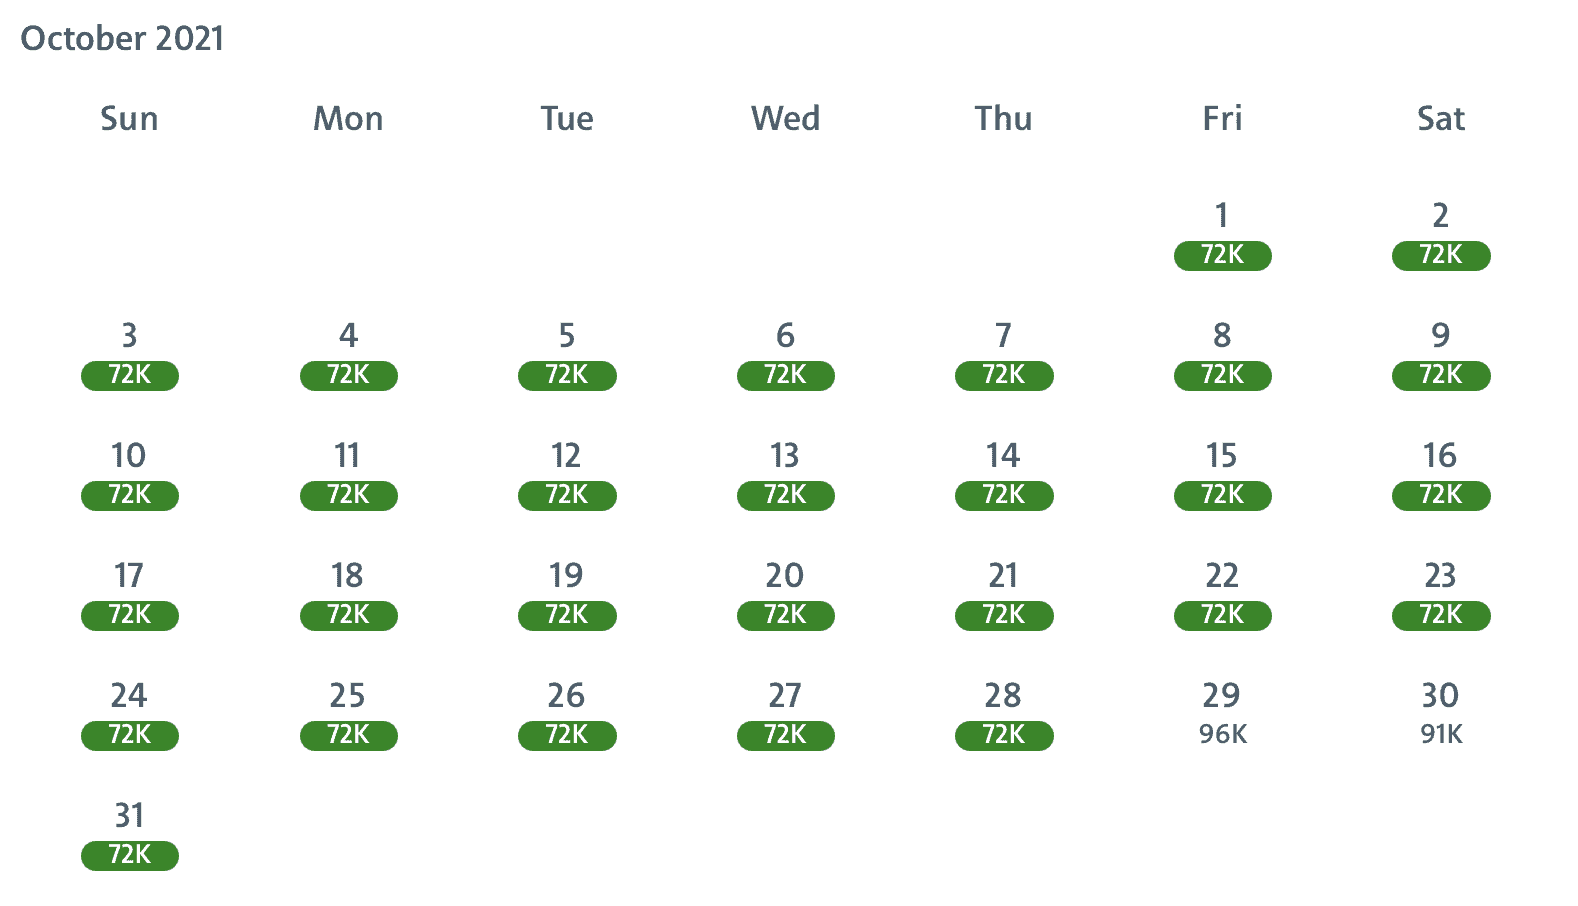The image size is (1578, 906).
Task: Select Monday October 4
Action: click(x=348, y=356)
